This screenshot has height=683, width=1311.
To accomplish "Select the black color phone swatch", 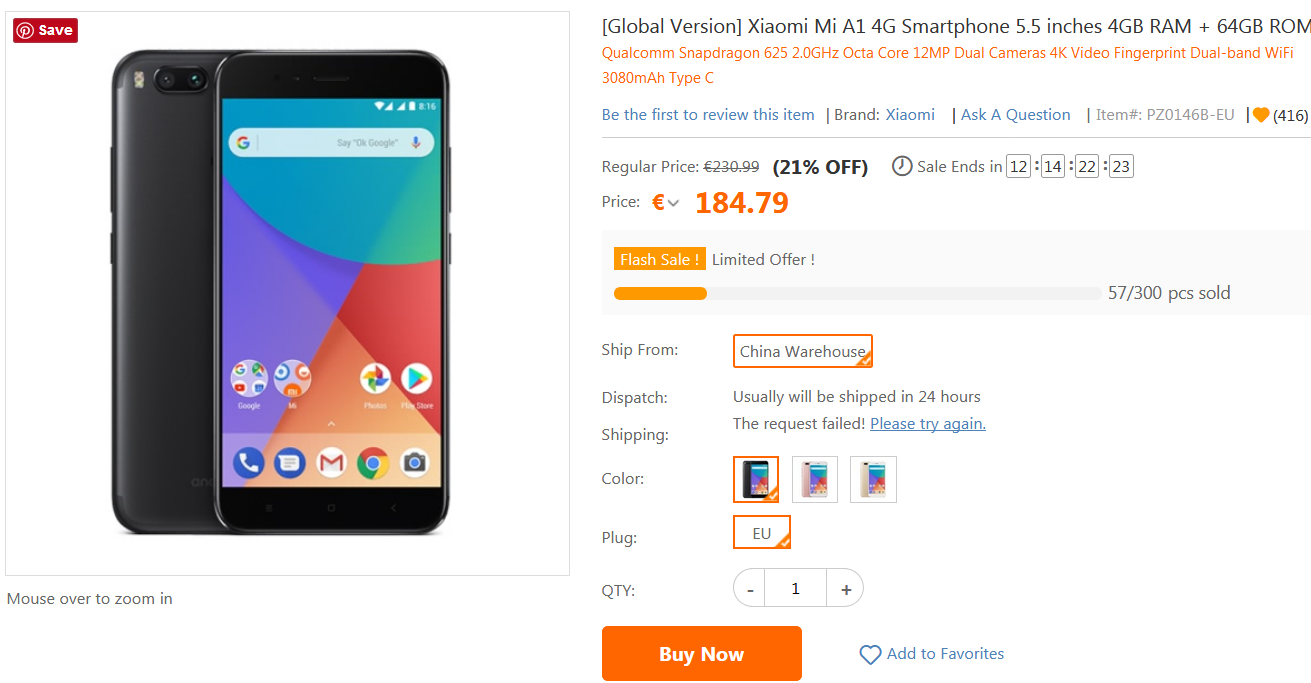I will pyautogui.click(x=755, y=479).
